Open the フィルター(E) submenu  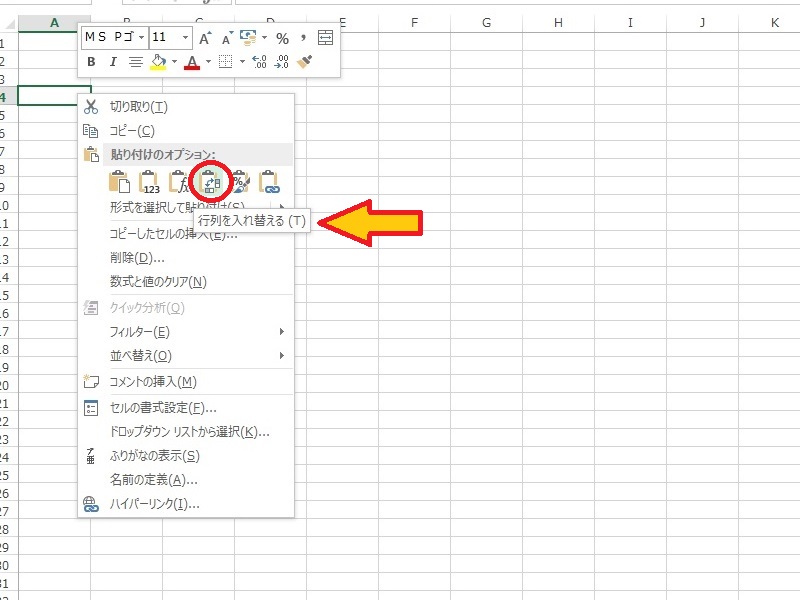(x=140, y=331)
